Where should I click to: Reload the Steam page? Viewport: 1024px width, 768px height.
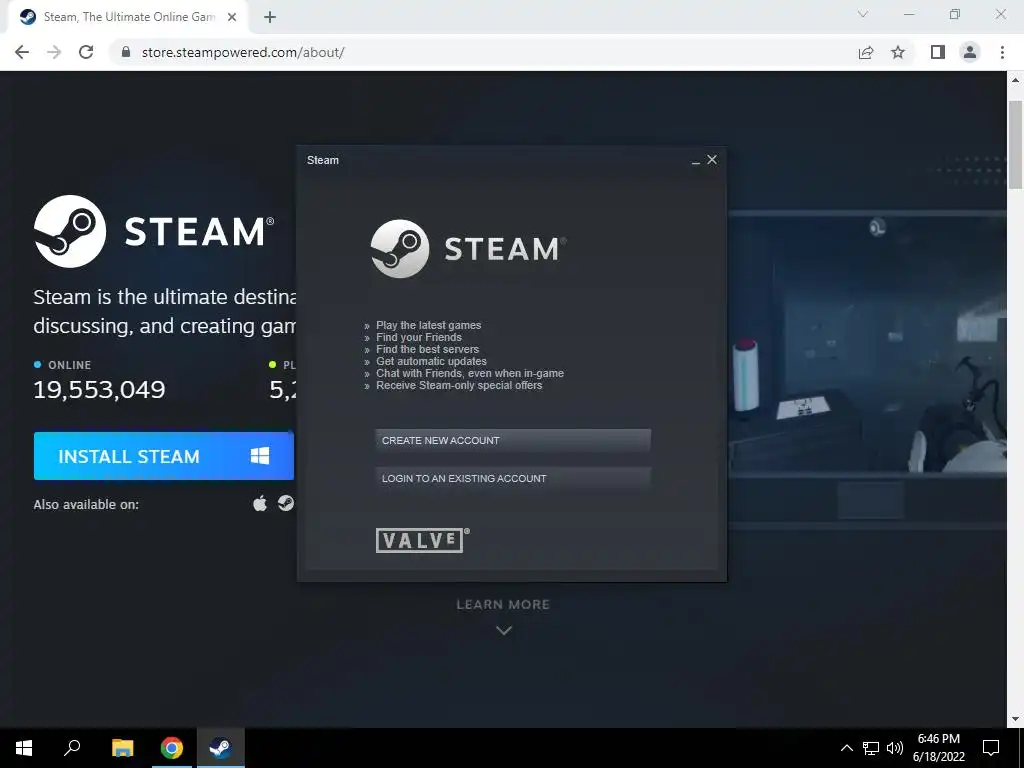click(86, 52)
